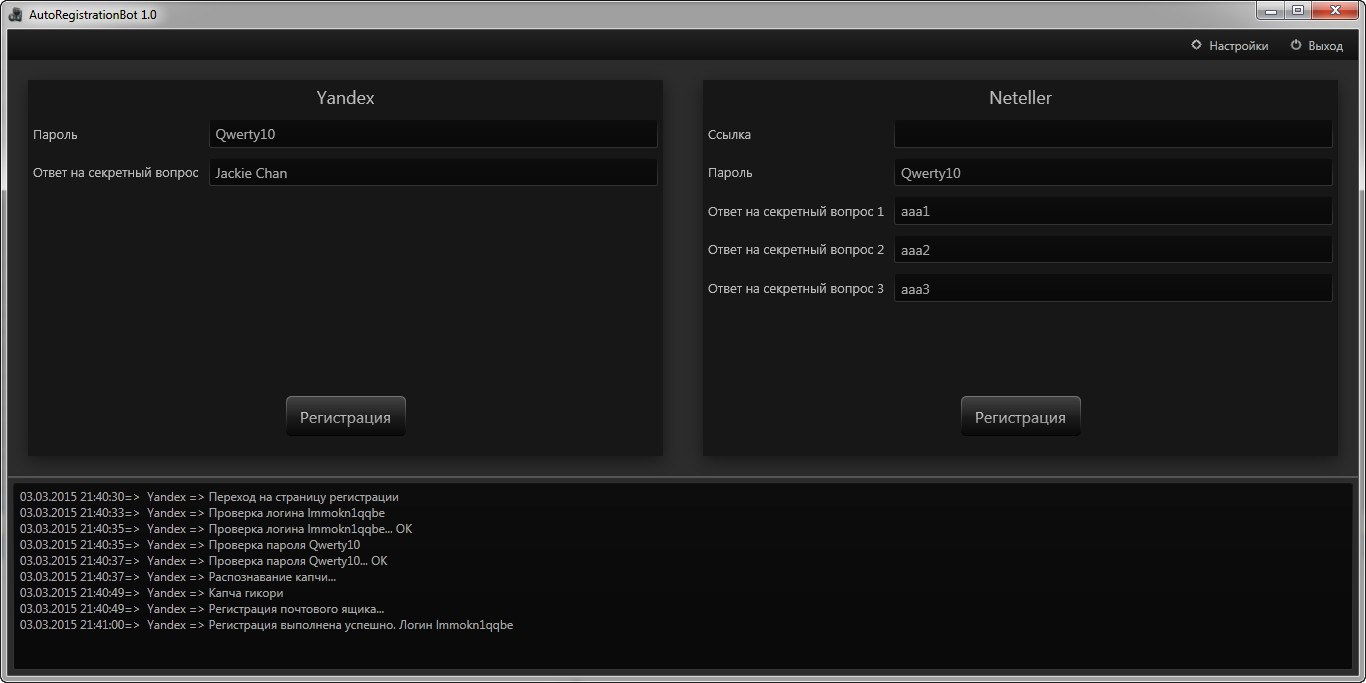The image size is (1366, 683).
Task: Maximize the AutoRegistrationBot window
Action: click(1298, 11)
